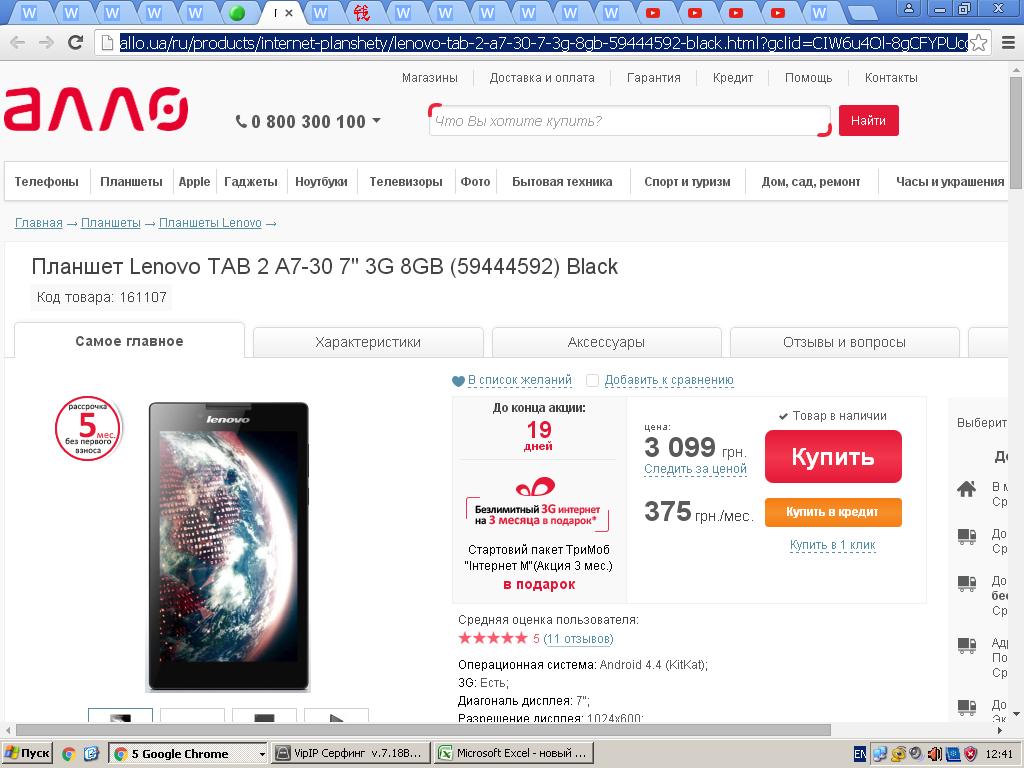The width and height of the screenshot is (1024, 768).
Task: Click vertical scrollbar down arrow
Action: (x=1016, y=714)
